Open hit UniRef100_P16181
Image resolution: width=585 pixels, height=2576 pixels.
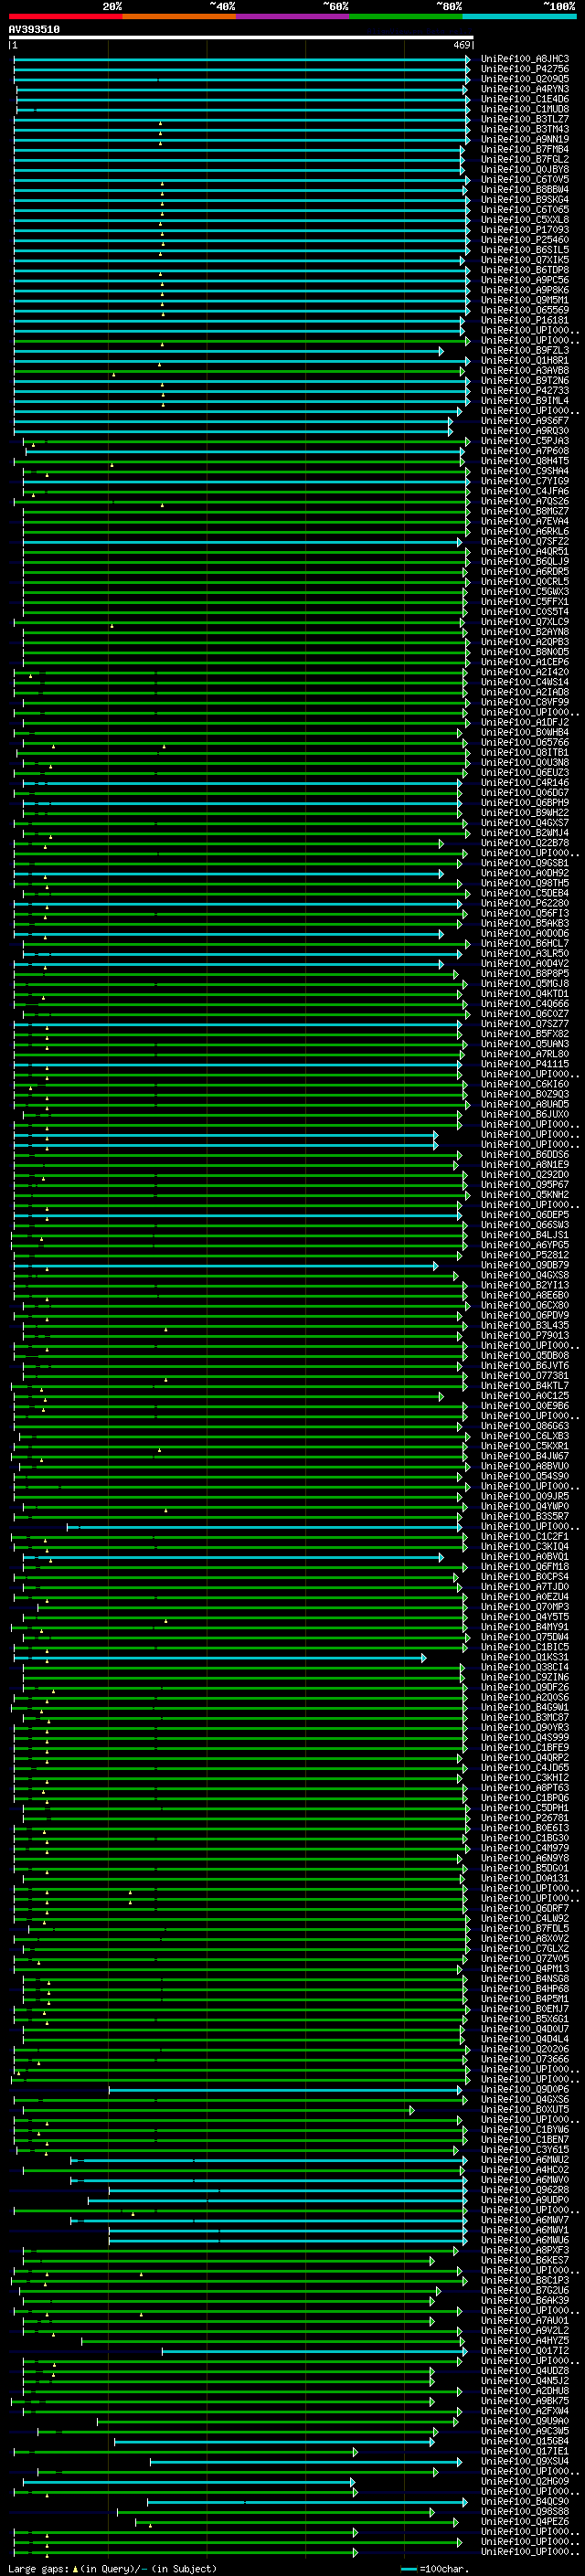[525, 320]
